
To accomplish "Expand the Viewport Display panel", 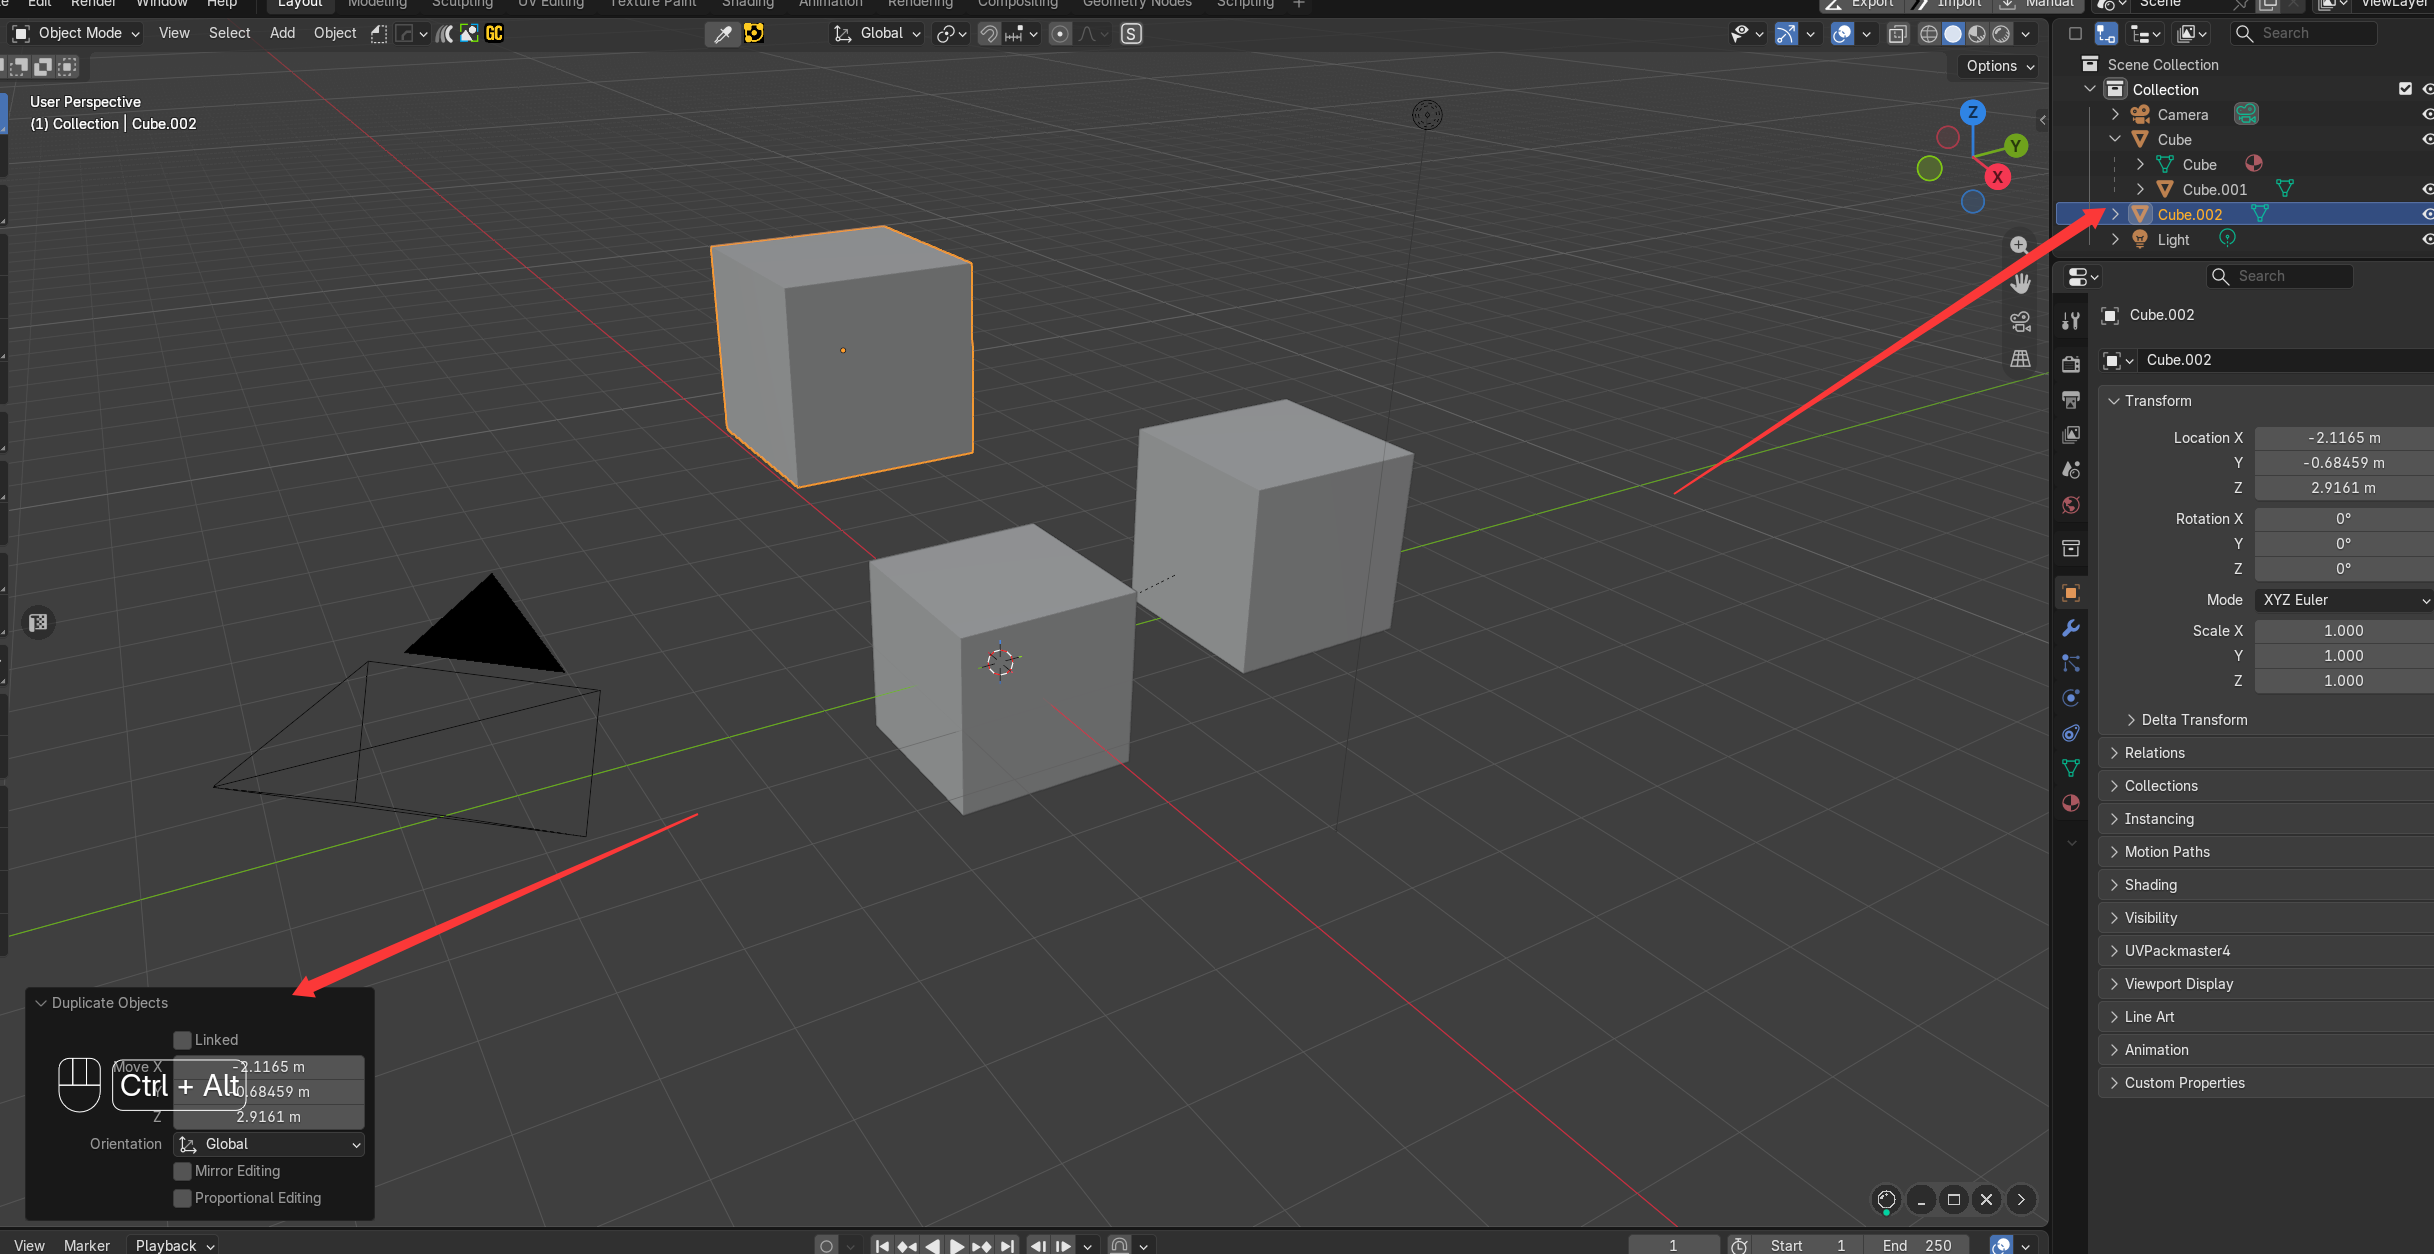I will [2178, 984].
